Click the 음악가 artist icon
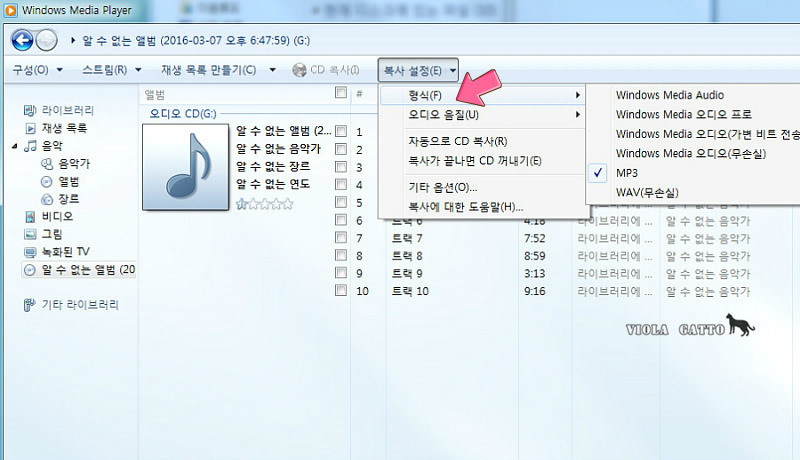 coord(46,164)
